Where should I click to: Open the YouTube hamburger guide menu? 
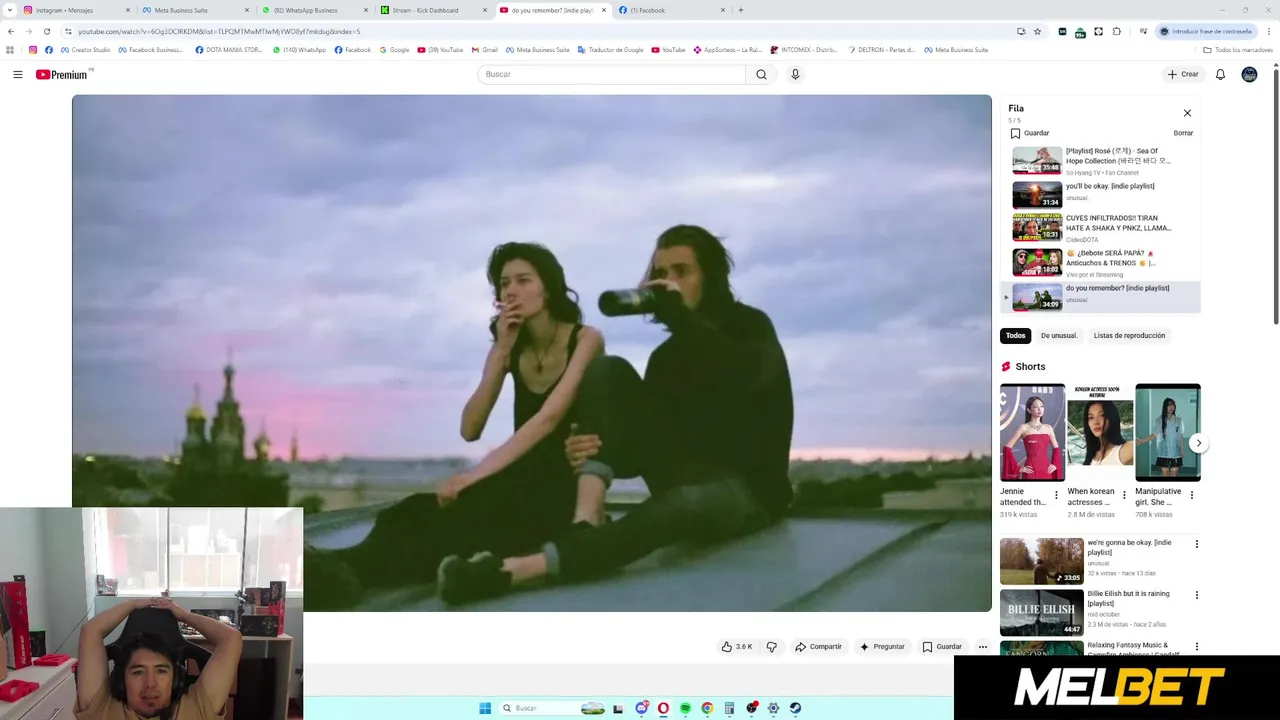point(17,74)
